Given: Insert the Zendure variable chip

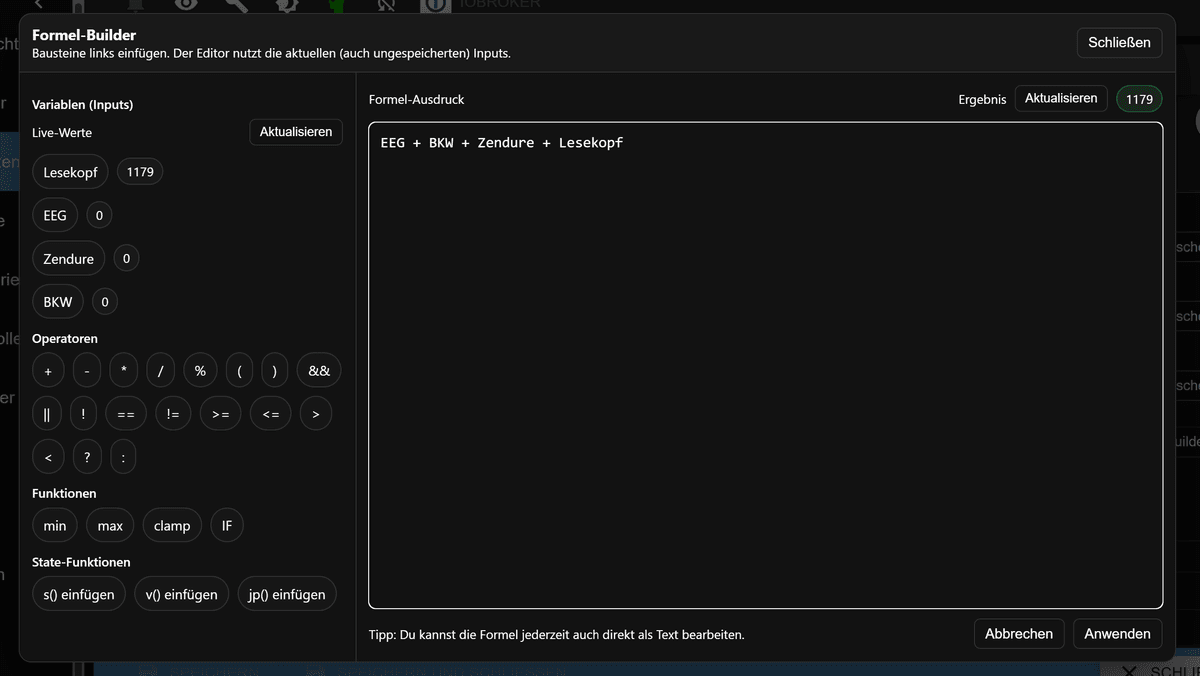Looking at the screenshot, I should pos(68,258).
